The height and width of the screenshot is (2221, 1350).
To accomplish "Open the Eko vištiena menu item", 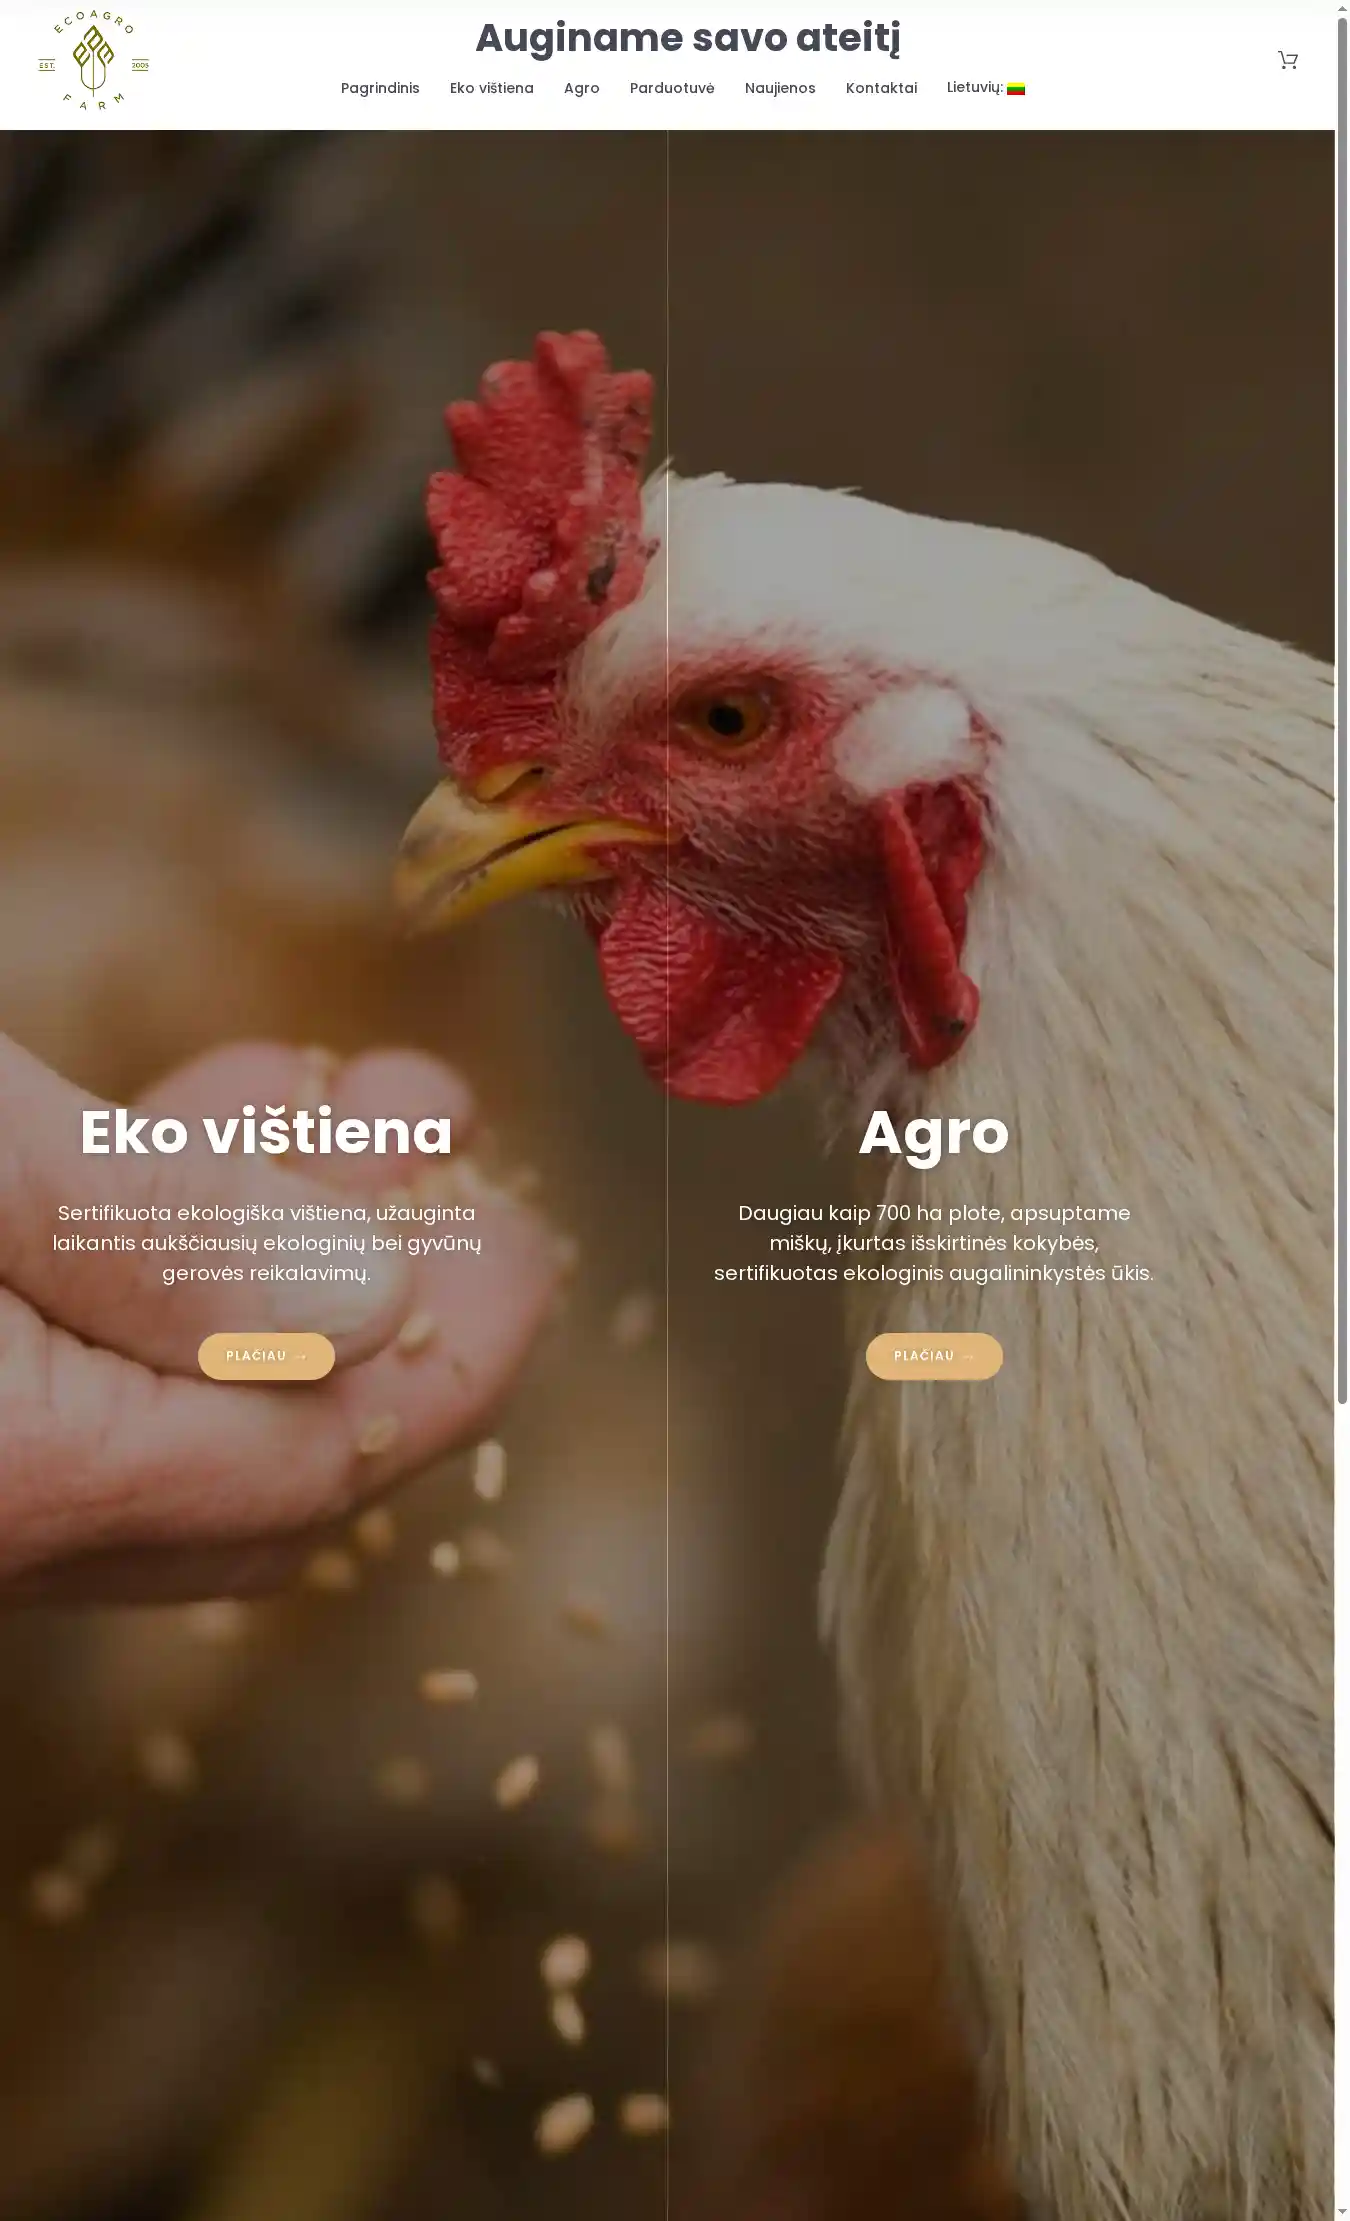I will coord(492,88).
